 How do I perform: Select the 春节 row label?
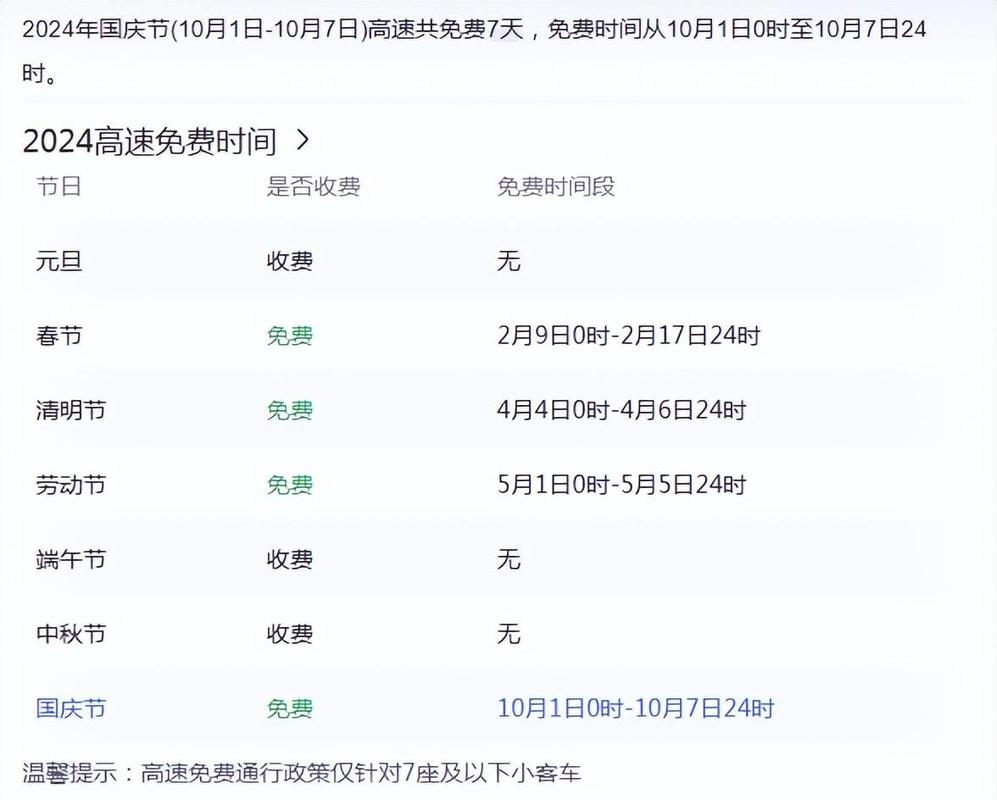point(59,336)
